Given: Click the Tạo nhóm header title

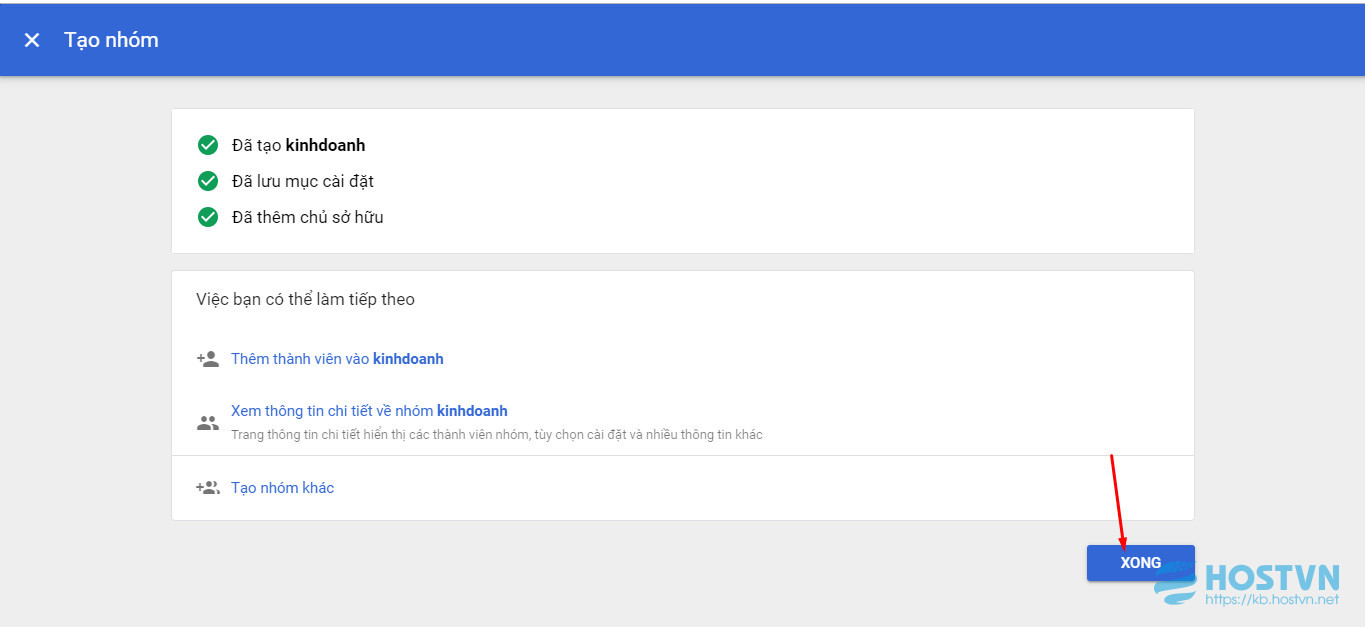Looking at the screenshot, I should tap(111, 40).
